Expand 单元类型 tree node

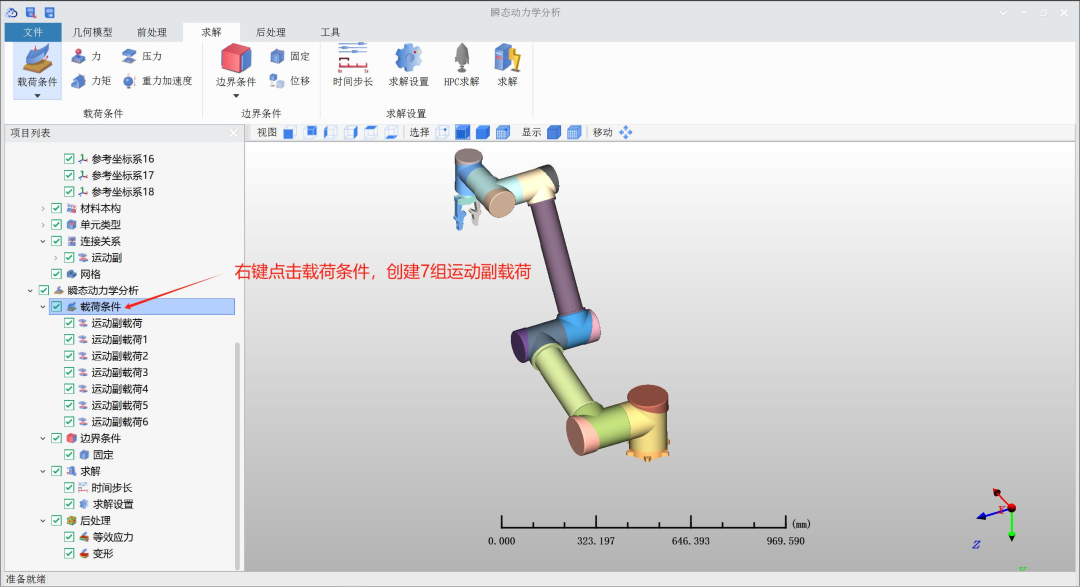(43, 225)
